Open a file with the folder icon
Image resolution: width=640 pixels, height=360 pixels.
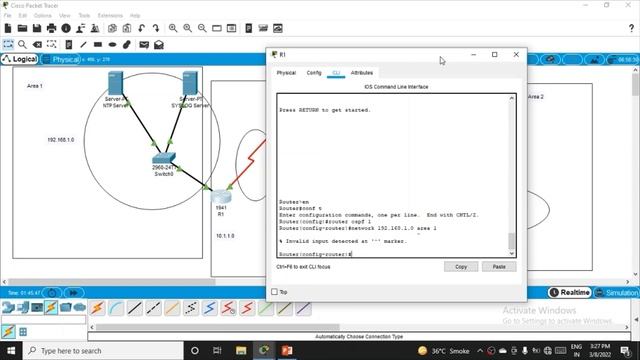coord(22,28)
